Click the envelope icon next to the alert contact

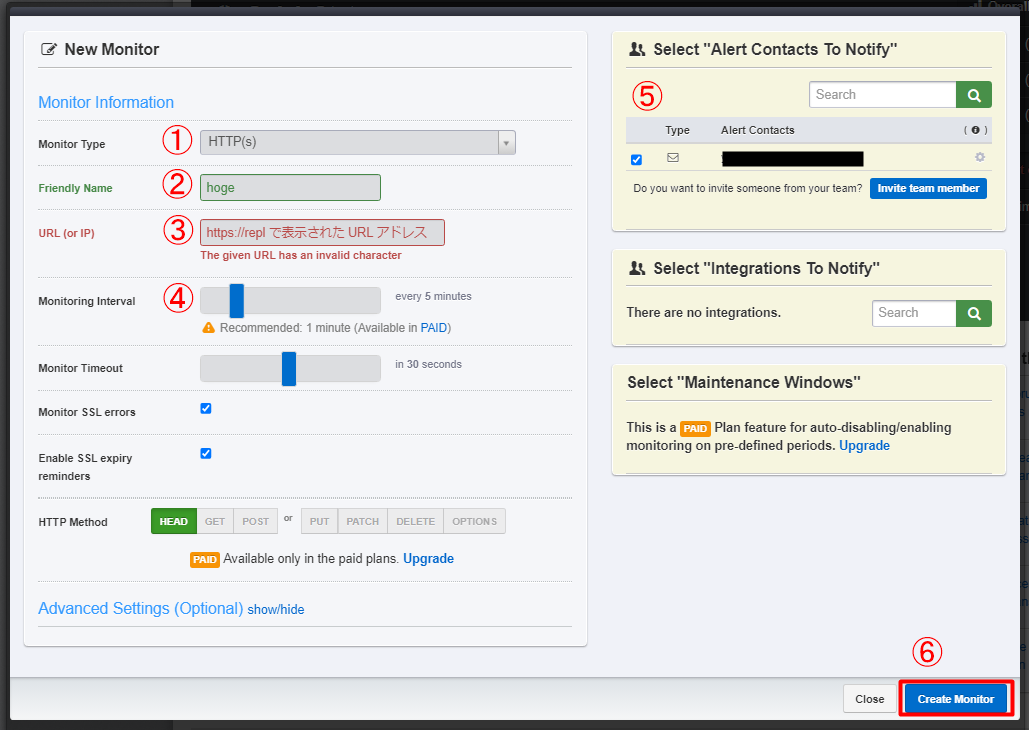[x=672, y=158]
